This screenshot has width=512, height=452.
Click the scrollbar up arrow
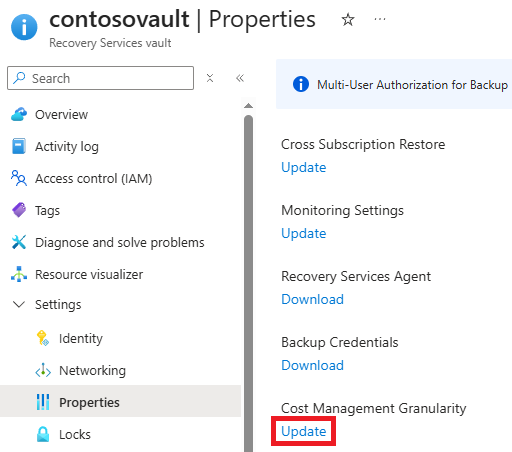pos(248,106)
